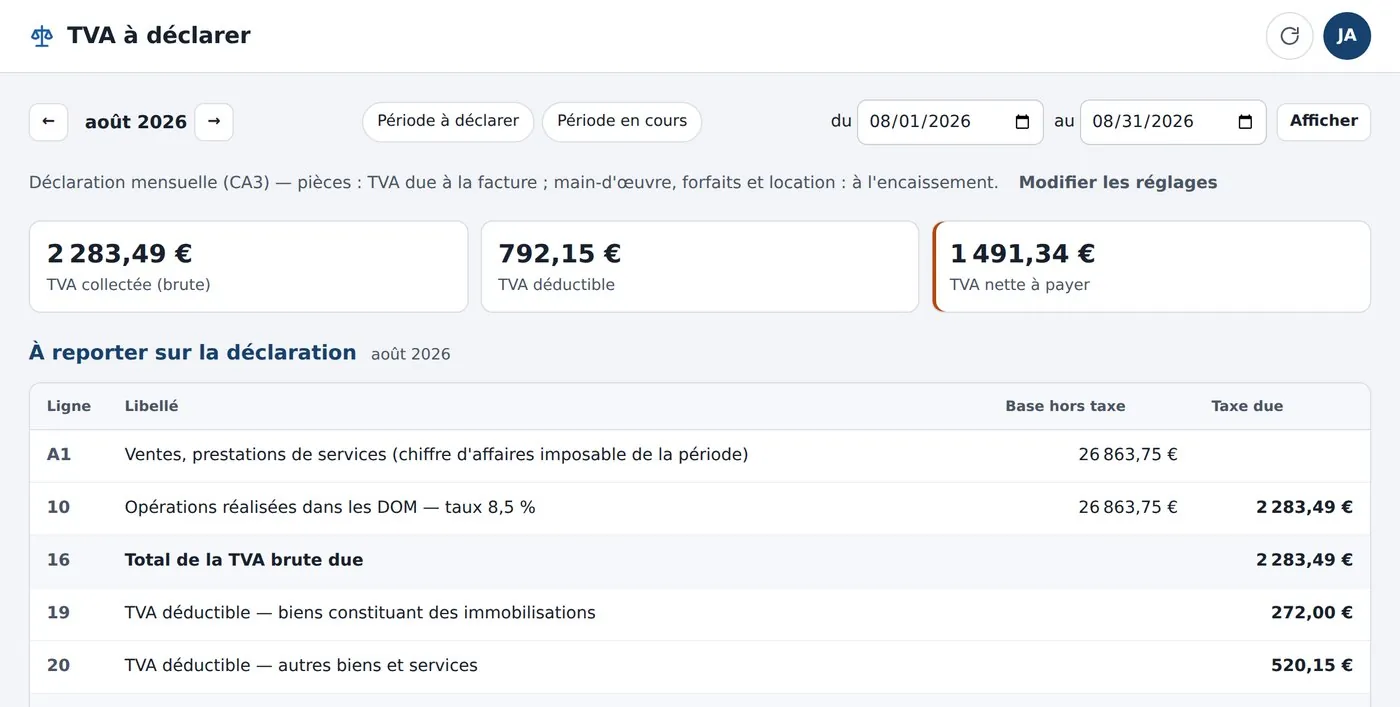Open the "Modifier les réglages" link

pyautogui.click(x=1118, y=183)
